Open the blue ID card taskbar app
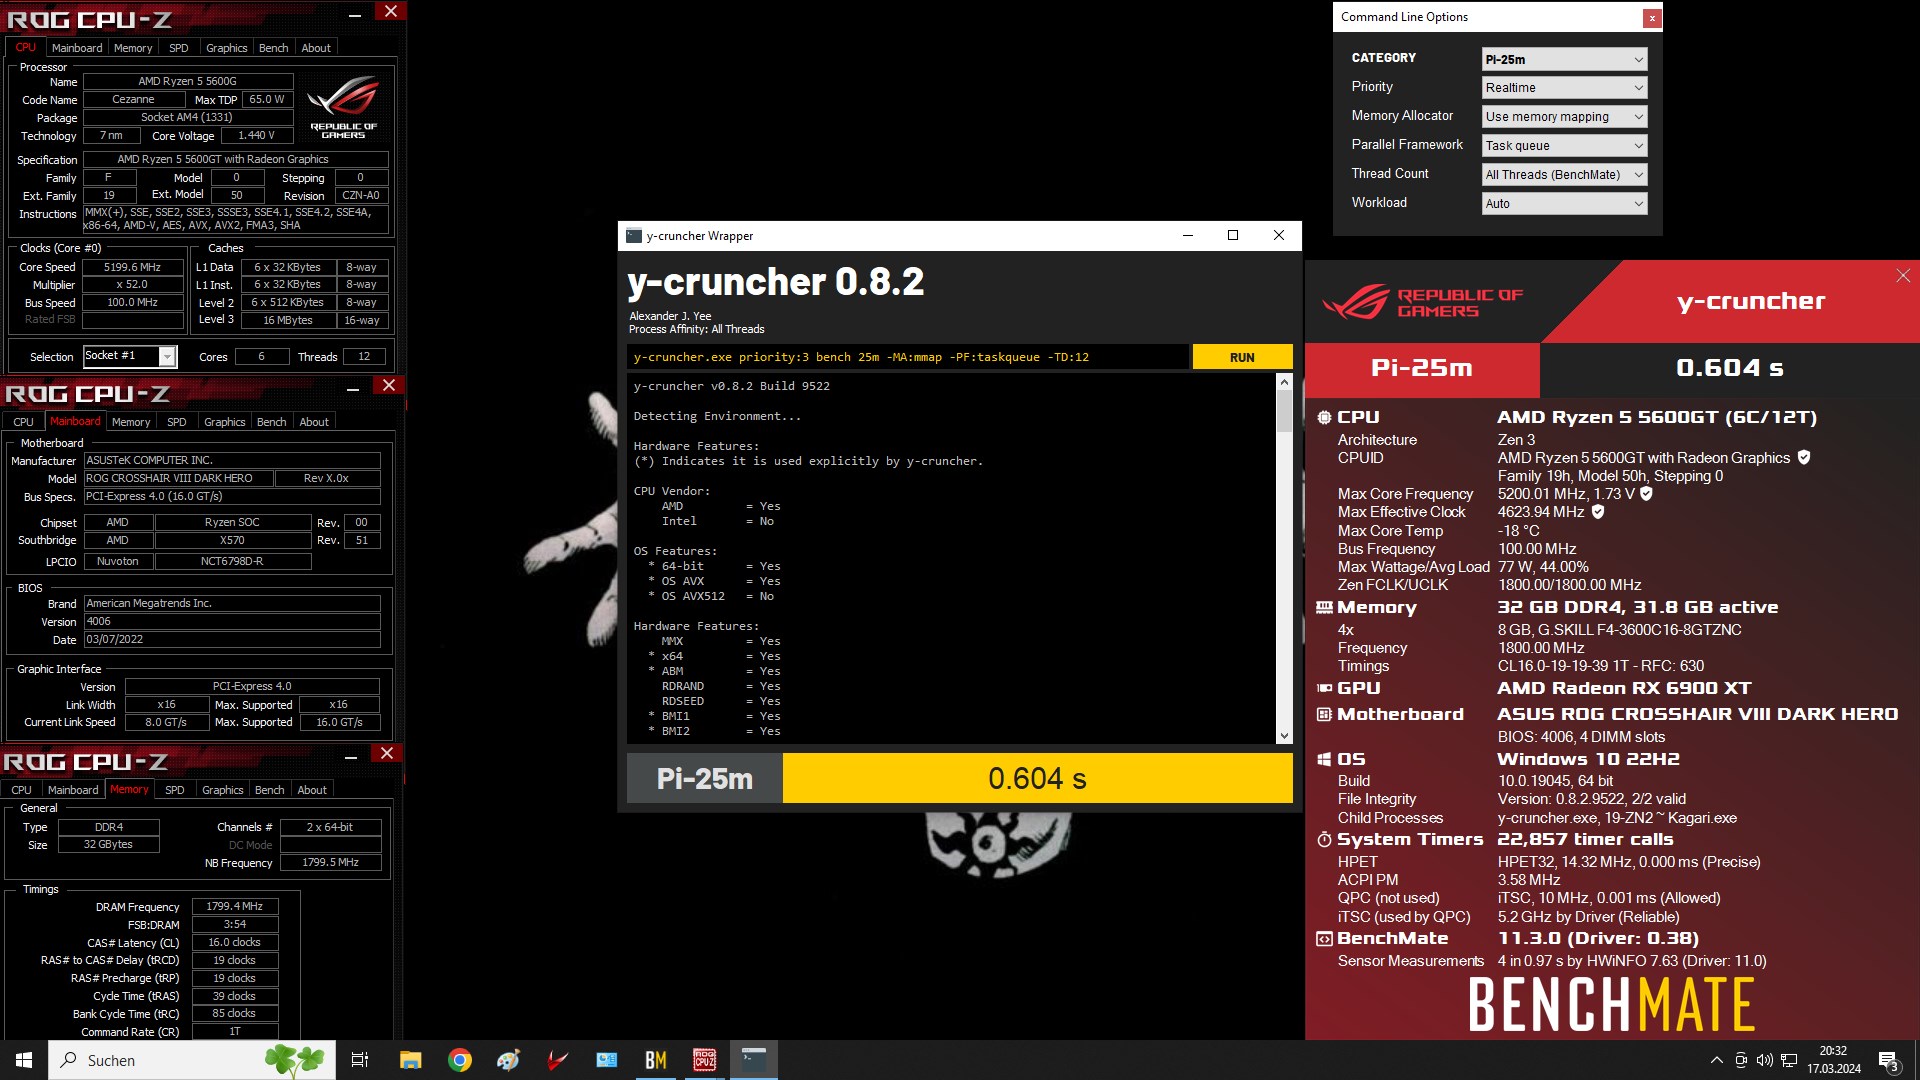The width and height of the screenshot is (1920, 1080). (x=606, y=1060)
